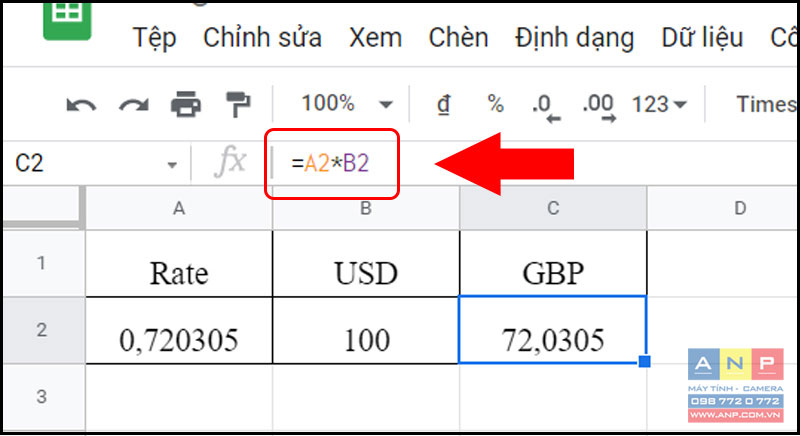This screenshot has height=436, width=800.
Task: Select column C header
Action: (x=553, y=208)
